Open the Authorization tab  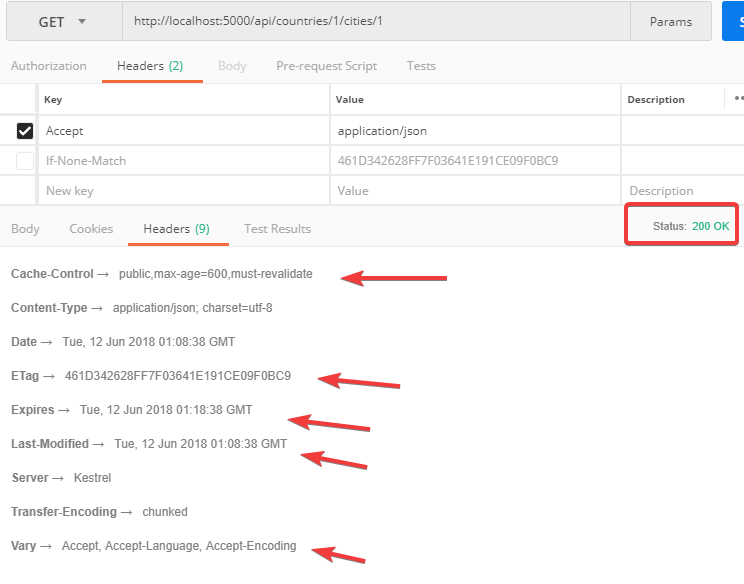pos(48,66)
